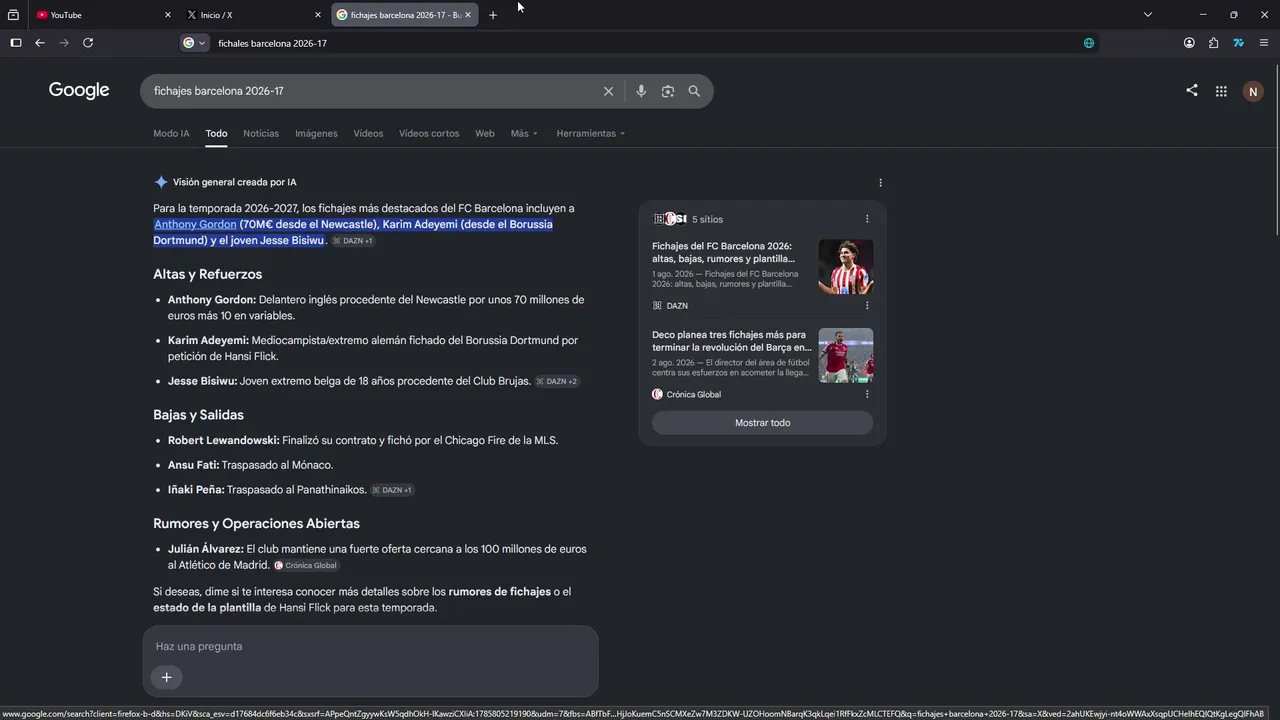Select the Bajas y Salidas heading
This screenshot has height=720, width=1280.
tap(198, 415)
